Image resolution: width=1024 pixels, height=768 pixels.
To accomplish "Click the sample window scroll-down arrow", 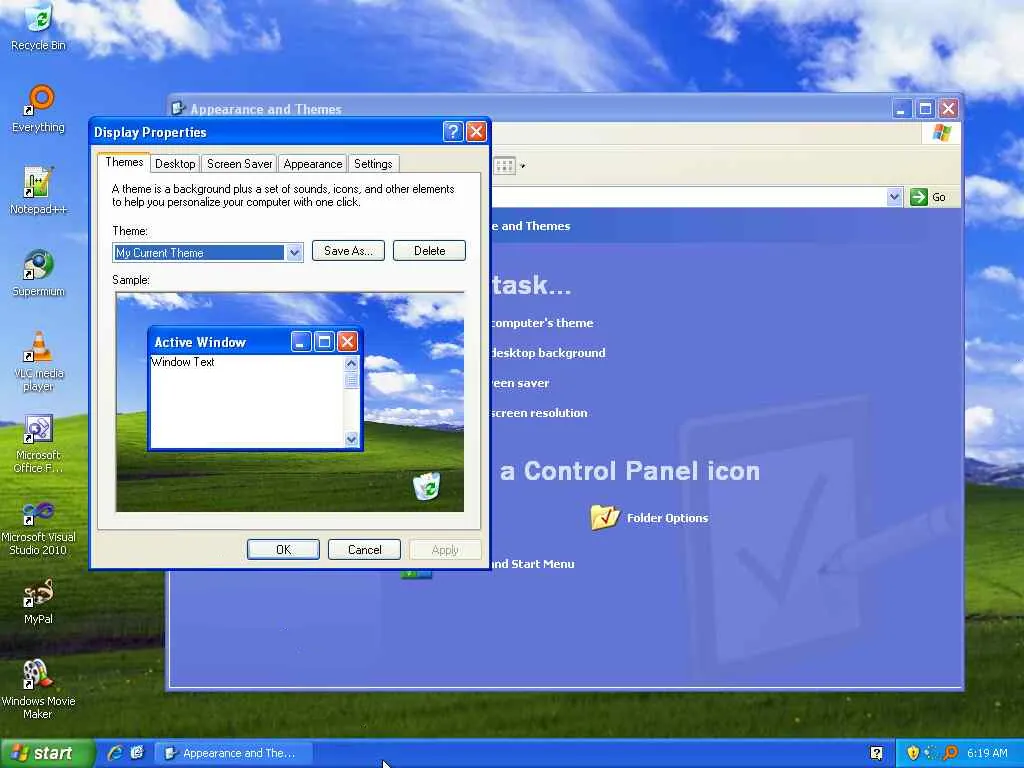I will [351, 440].
